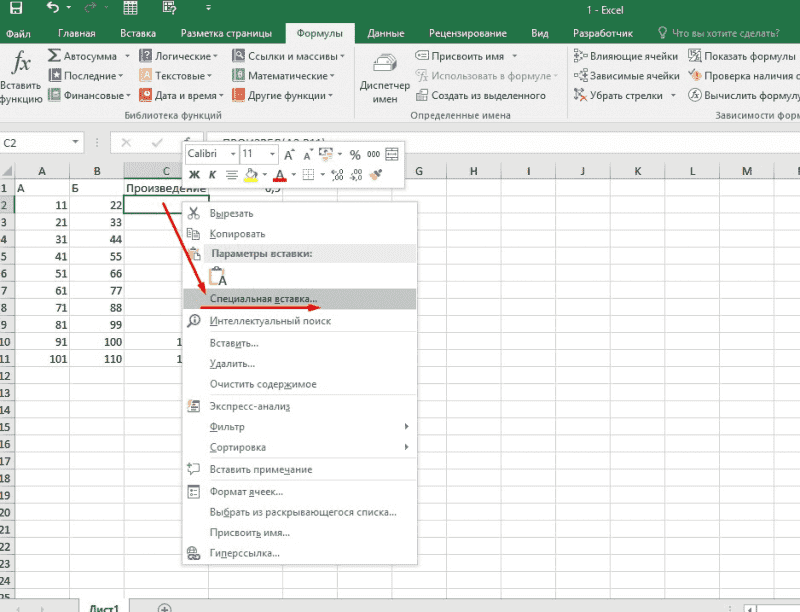Choose Формат ячеек from context menu

[246, 491]
